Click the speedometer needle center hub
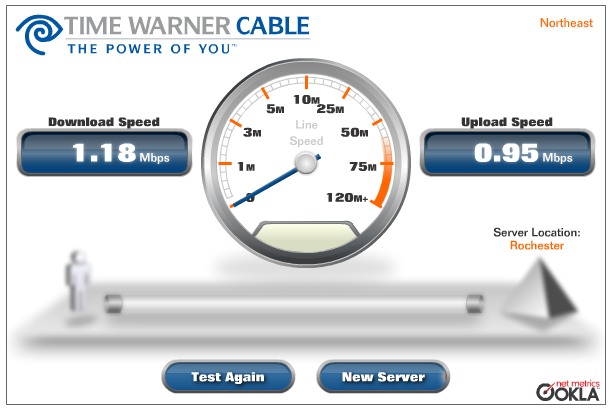The width and height of the screenshot is (610, 410). point(306,163)
